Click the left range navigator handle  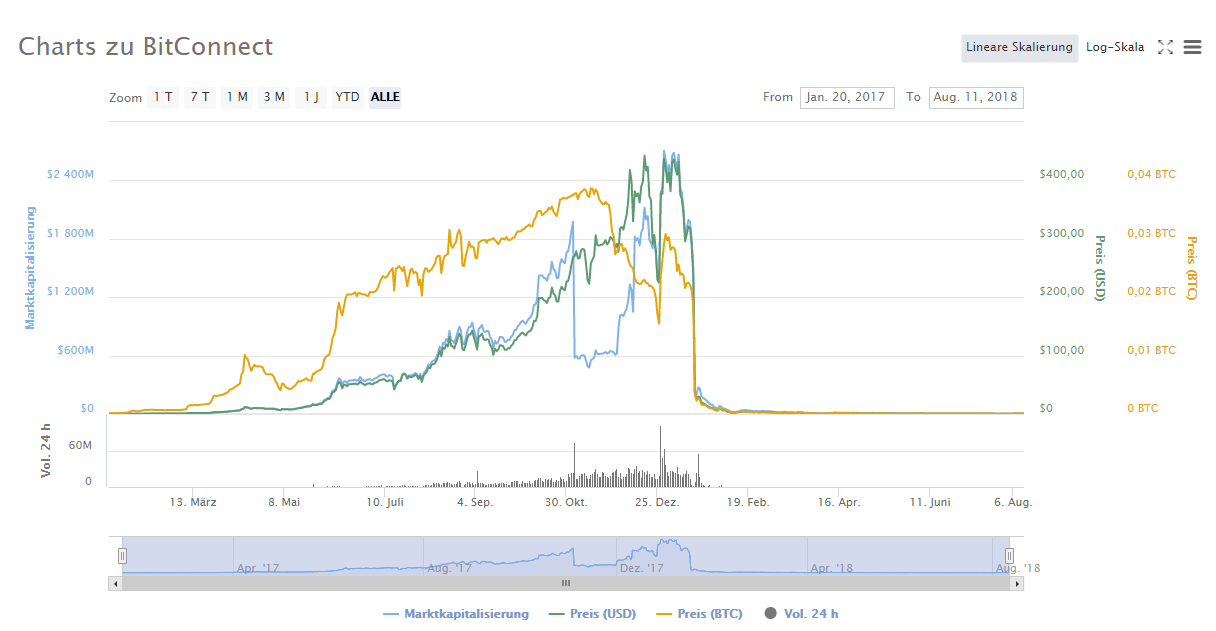(x=122, y=554)
